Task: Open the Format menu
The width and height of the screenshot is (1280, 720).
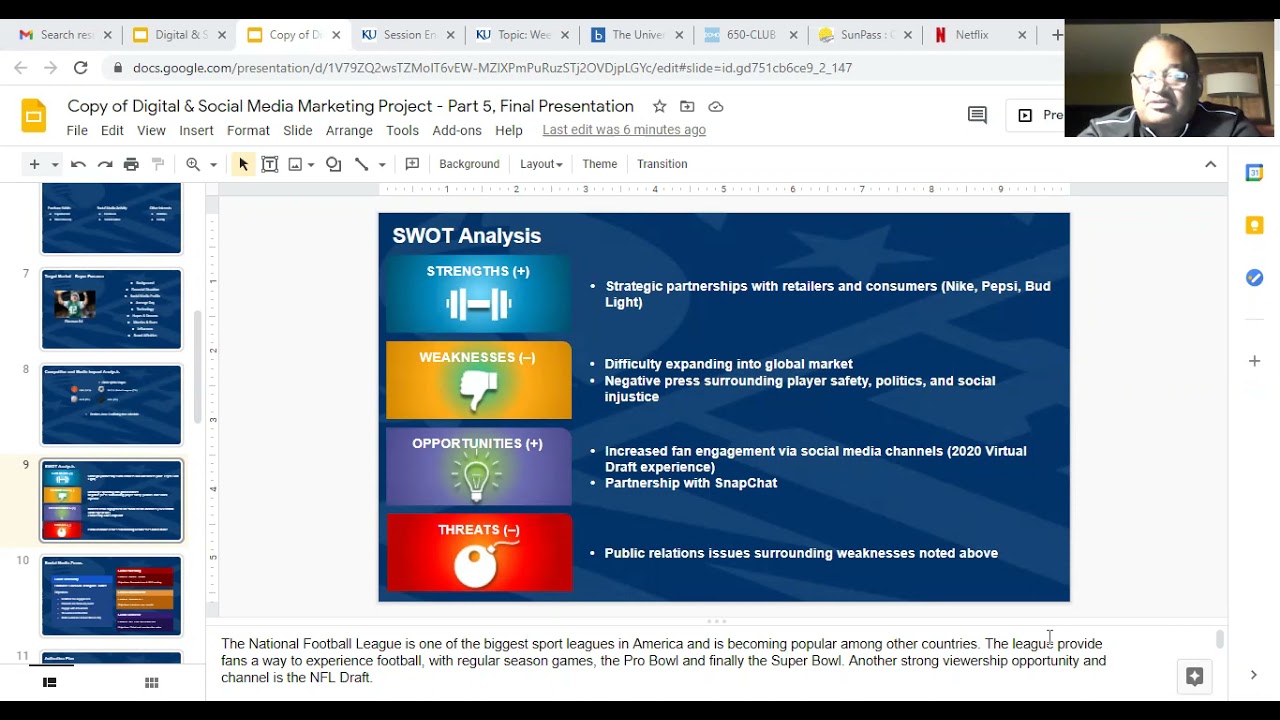Action: 248,130
